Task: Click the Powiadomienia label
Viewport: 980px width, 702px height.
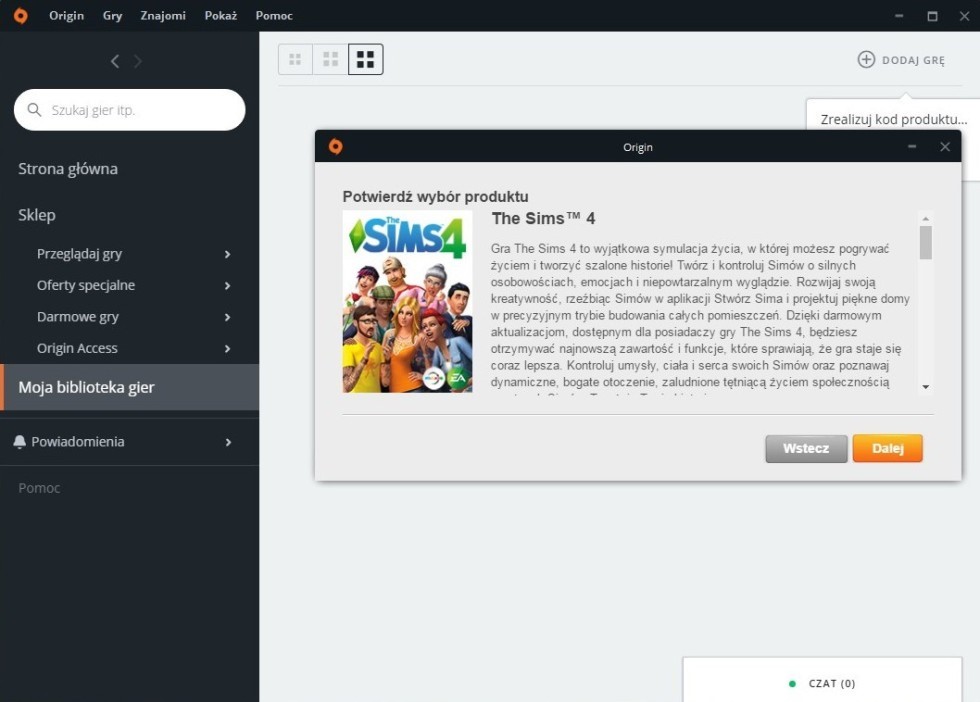Action: pyautogui.click(x=78, y=442)
